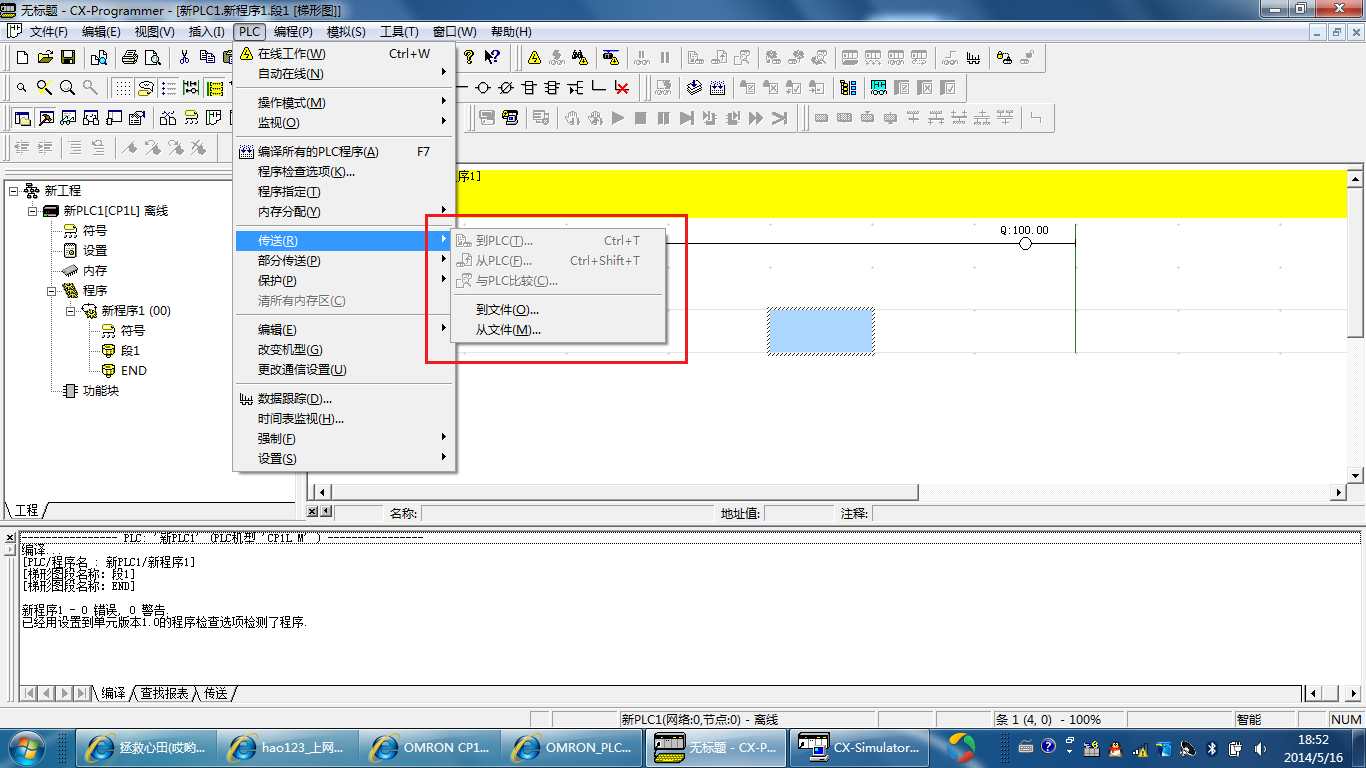Toggle the output window view button
The height and width of the screenshot is (768, 1366).
click(46, 118)
